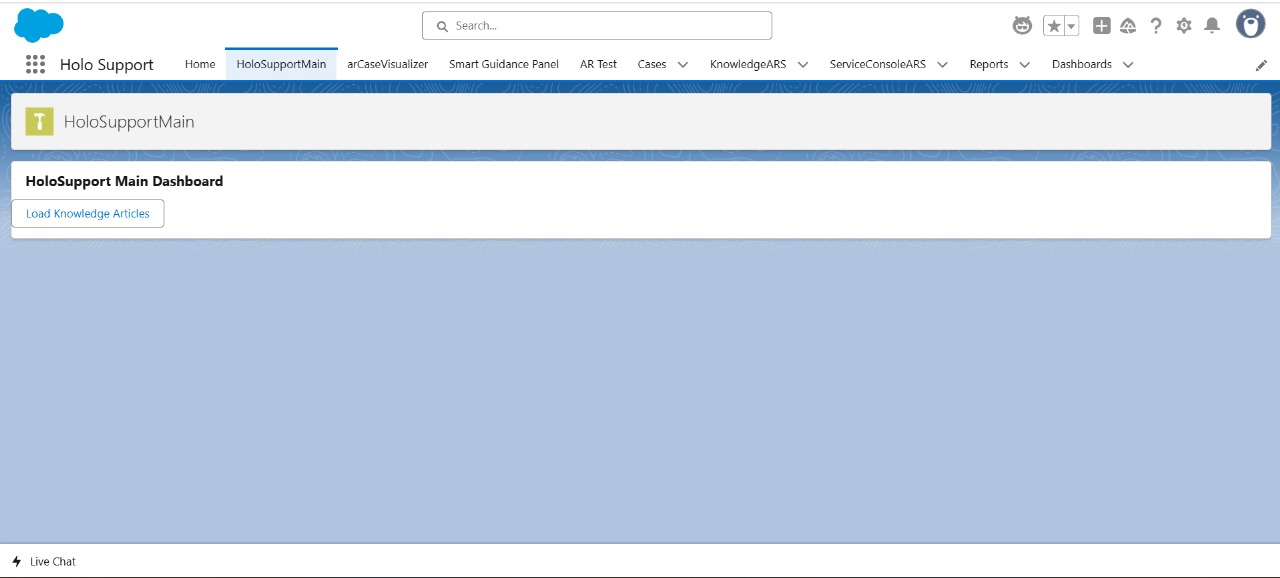Click the HoloSupportMain page title text

[x=129, y=122]
